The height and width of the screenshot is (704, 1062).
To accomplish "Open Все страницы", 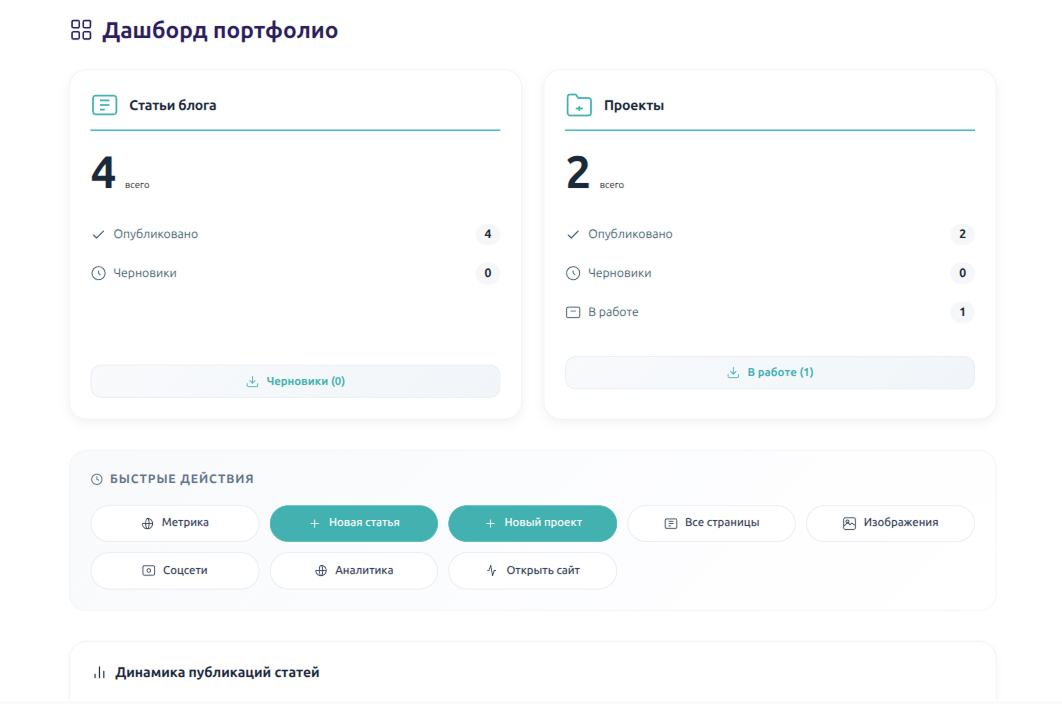I will (711, 523).
